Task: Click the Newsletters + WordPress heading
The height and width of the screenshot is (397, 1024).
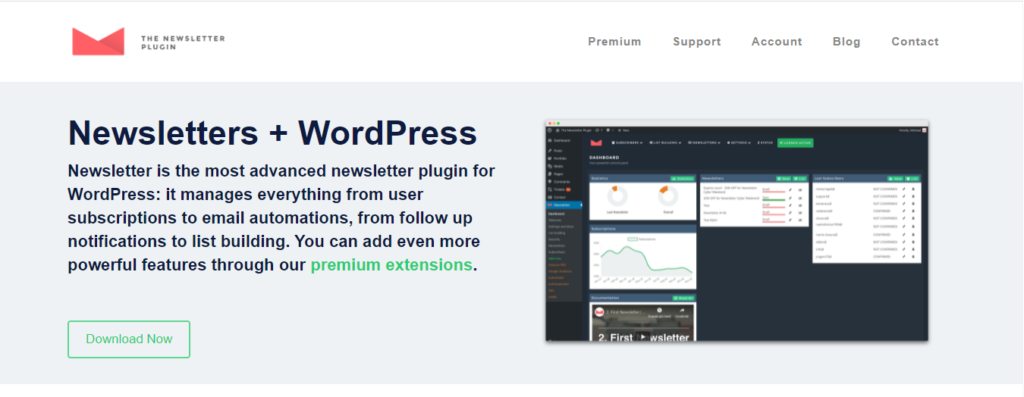Action: pos(272,133)
